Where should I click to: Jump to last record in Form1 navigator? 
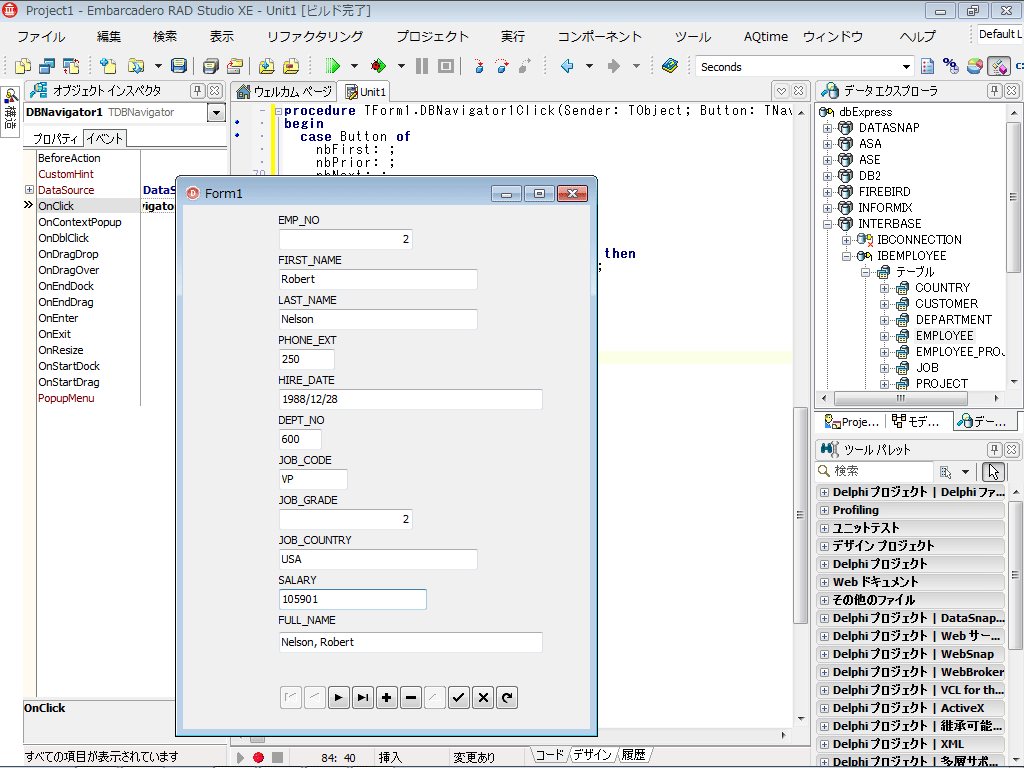[362, 697]
